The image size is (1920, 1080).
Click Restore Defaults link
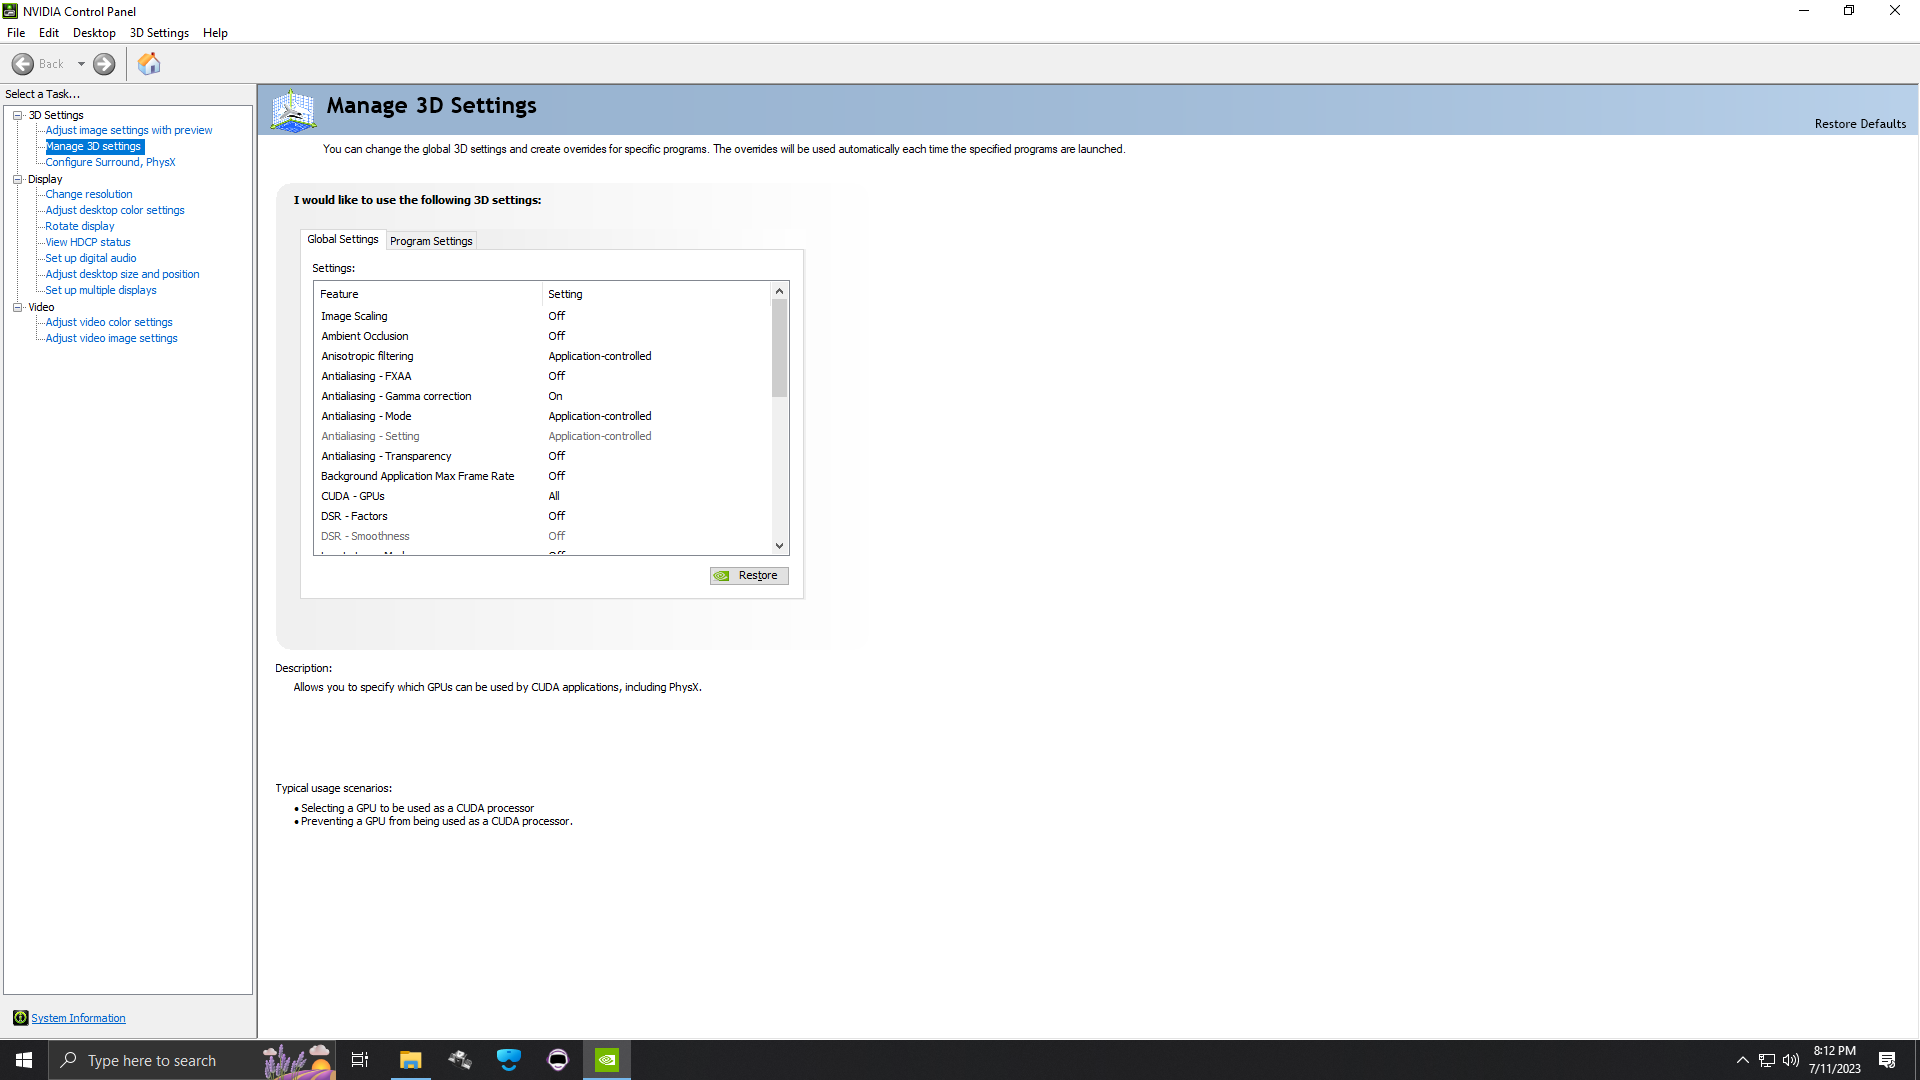[x=1860, y=124]
